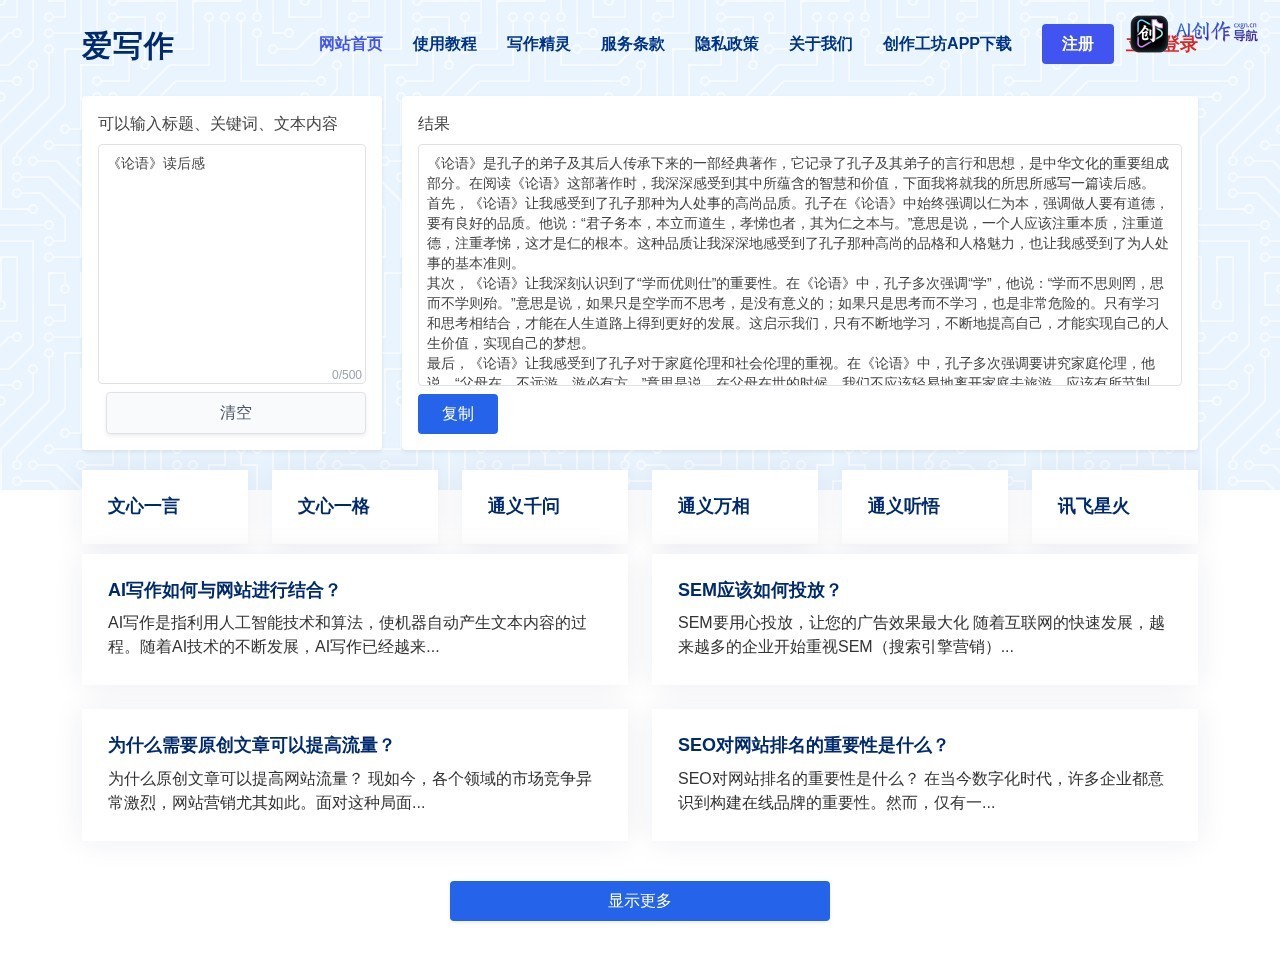Click the 0/500 character counter
This screenshot has width=1280, height=960.
click(x=347, y=375)
